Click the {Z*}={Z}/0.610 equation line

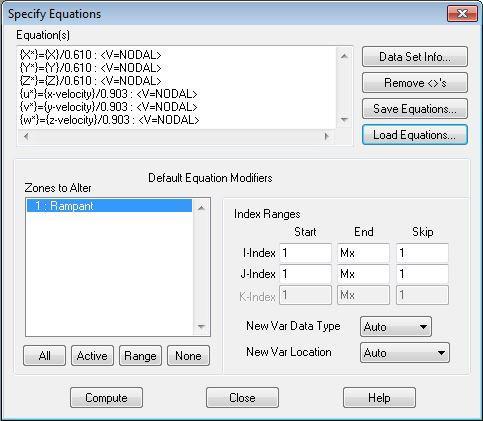tap(90, 81)
